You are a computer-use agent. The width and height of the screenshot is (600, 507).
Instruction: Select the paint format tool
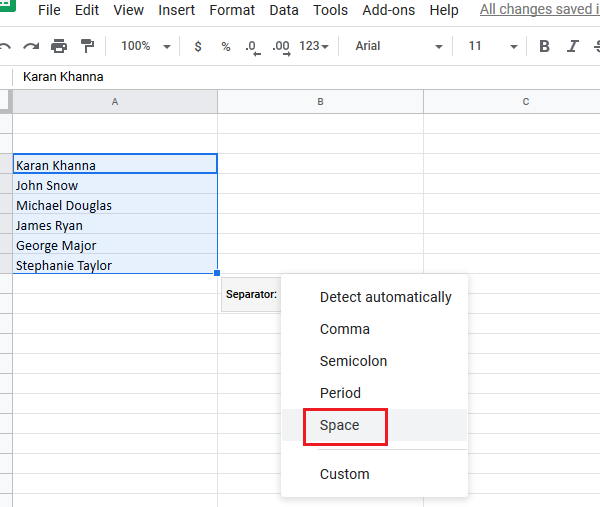coord(87,46)
